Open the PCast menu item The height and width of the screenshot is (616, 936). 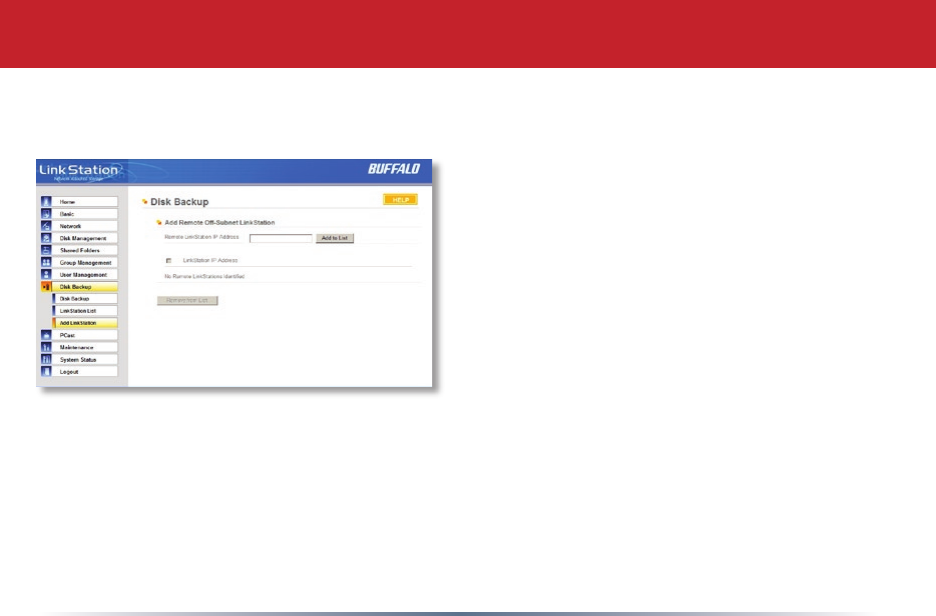[85, 335]
